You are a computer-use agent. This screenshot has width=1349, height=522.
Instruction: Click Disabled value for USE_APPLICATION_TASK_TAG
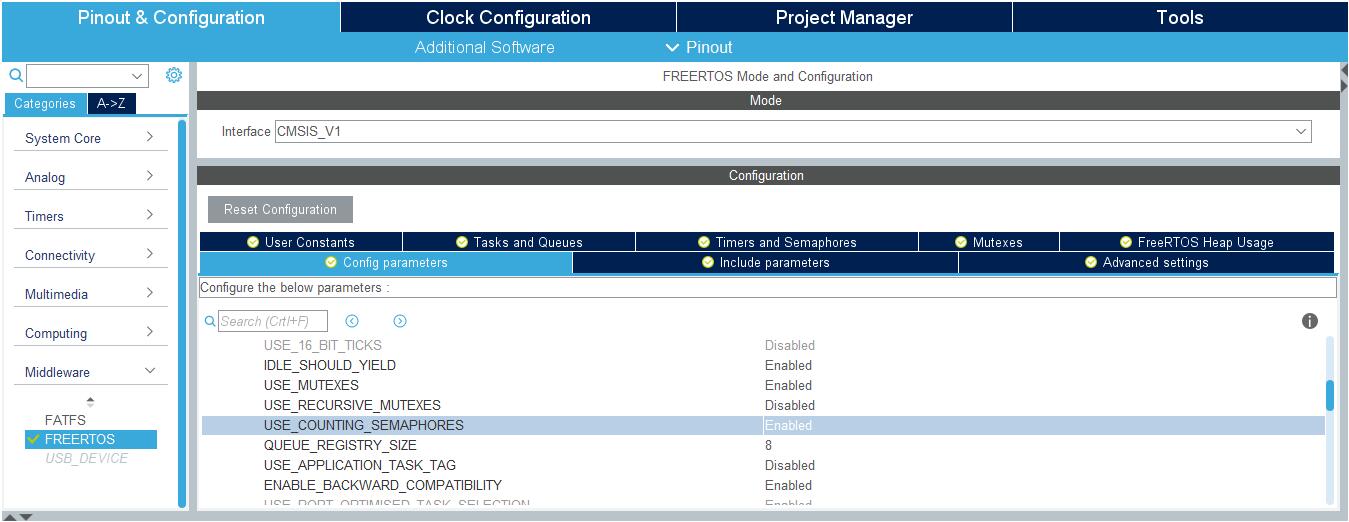tap(790, 465)
